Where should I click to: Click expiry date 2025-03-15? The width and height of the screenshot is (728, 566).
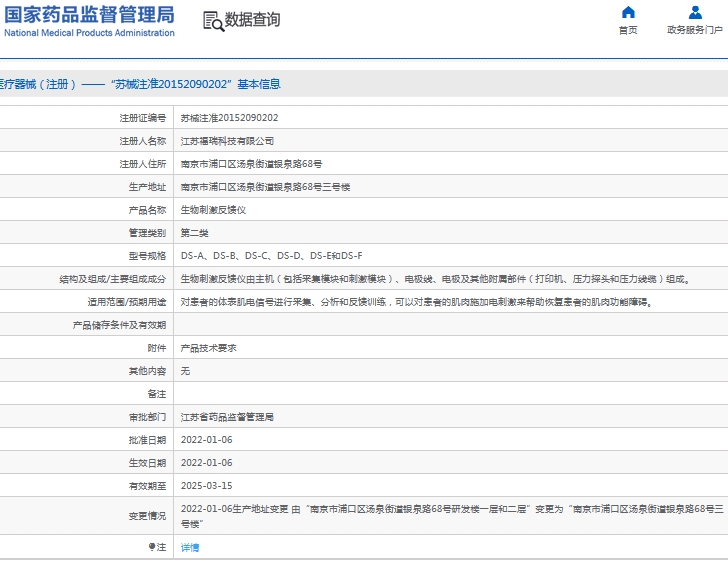coord(207,486)
